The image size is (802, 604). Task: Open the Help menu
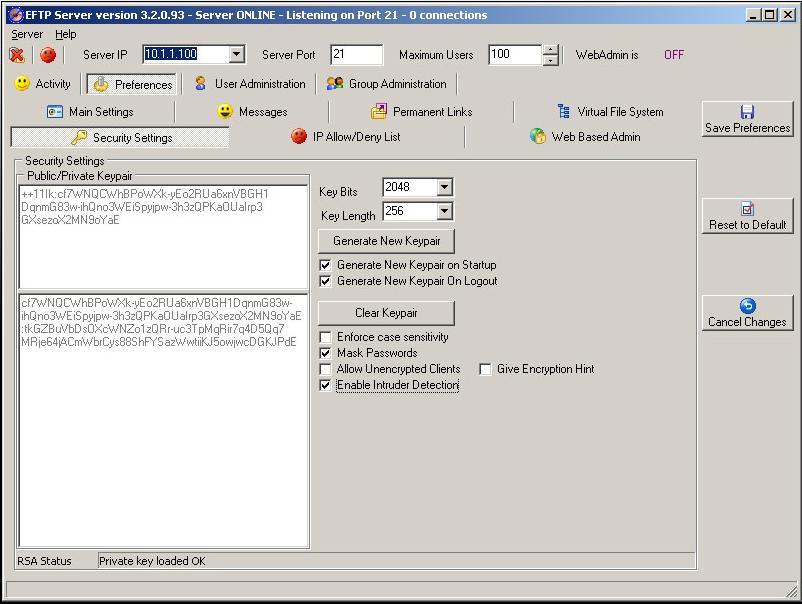(x=65, y=34)
